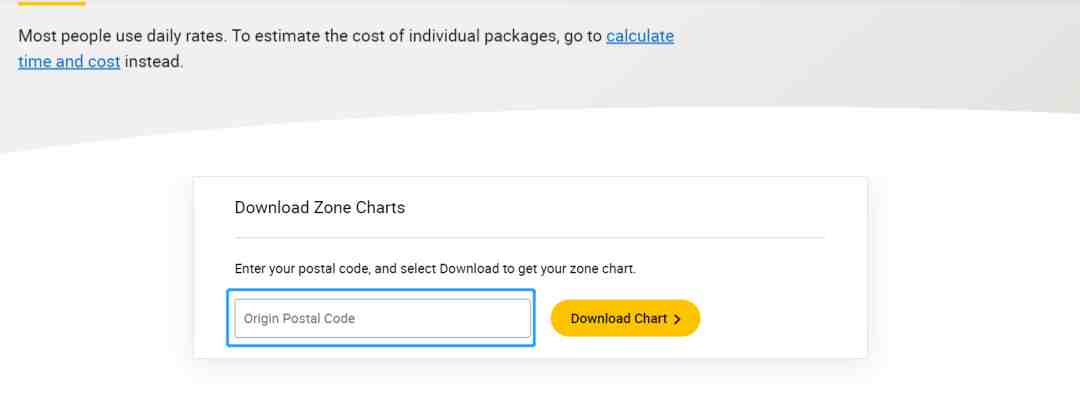
Task: Click the word "Zone" in the card title
Action: click(x=333, y=207)
